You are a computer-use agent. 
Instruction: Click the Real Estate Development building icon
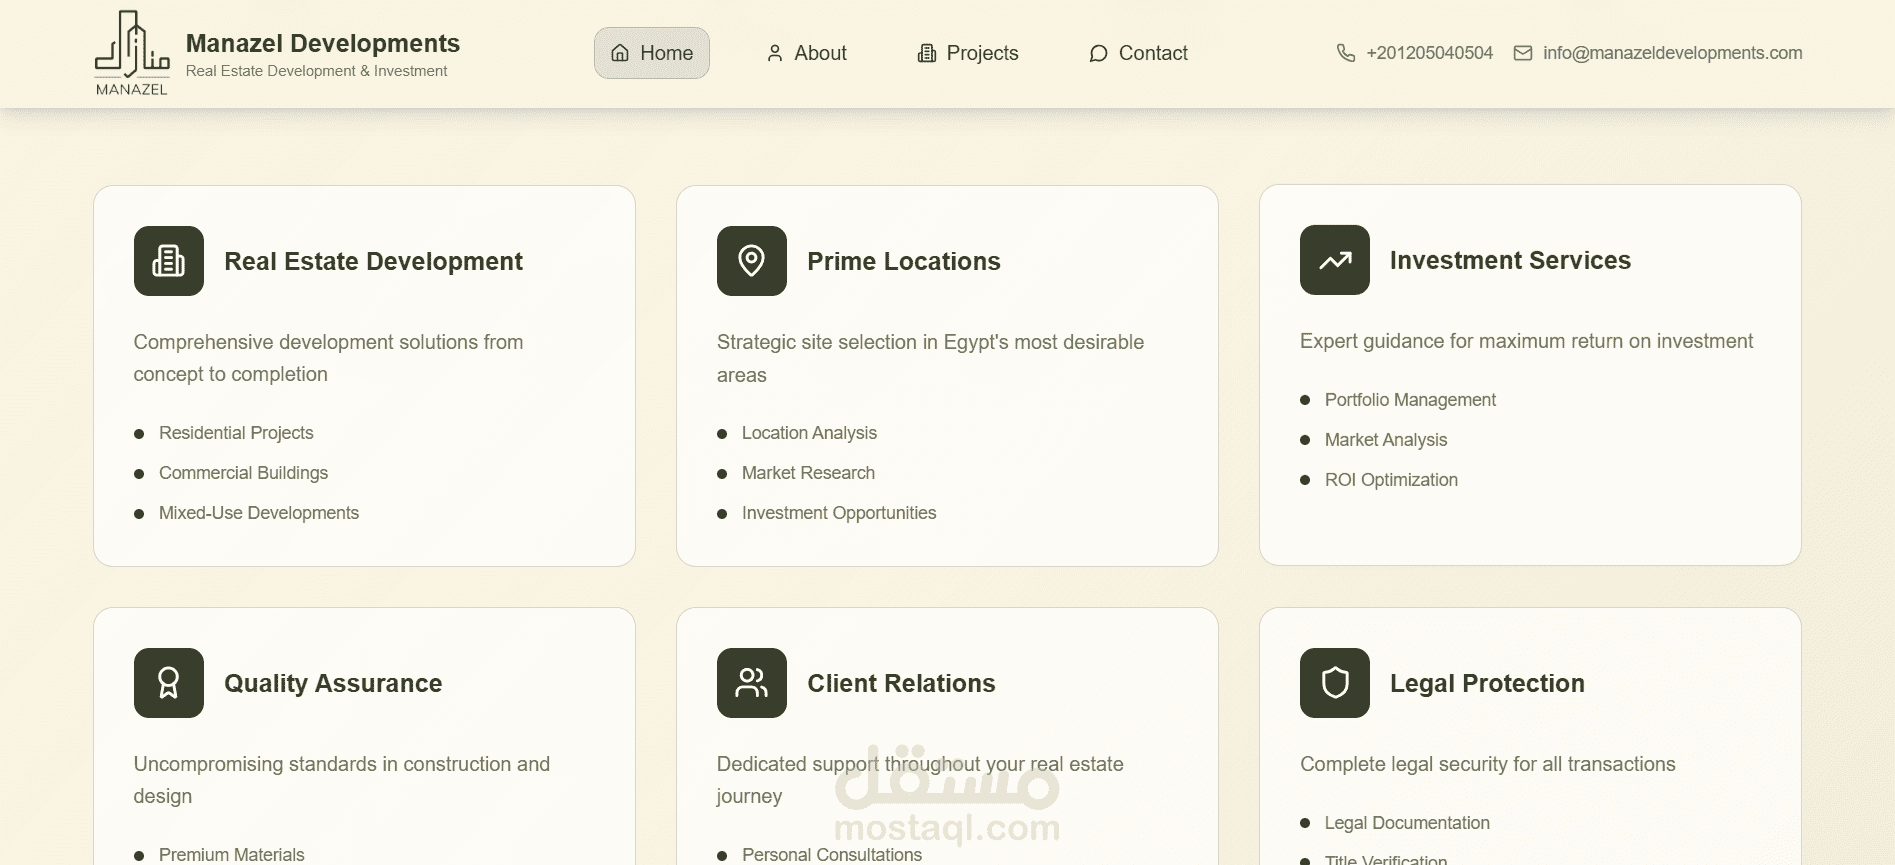(x=169, y=261)
